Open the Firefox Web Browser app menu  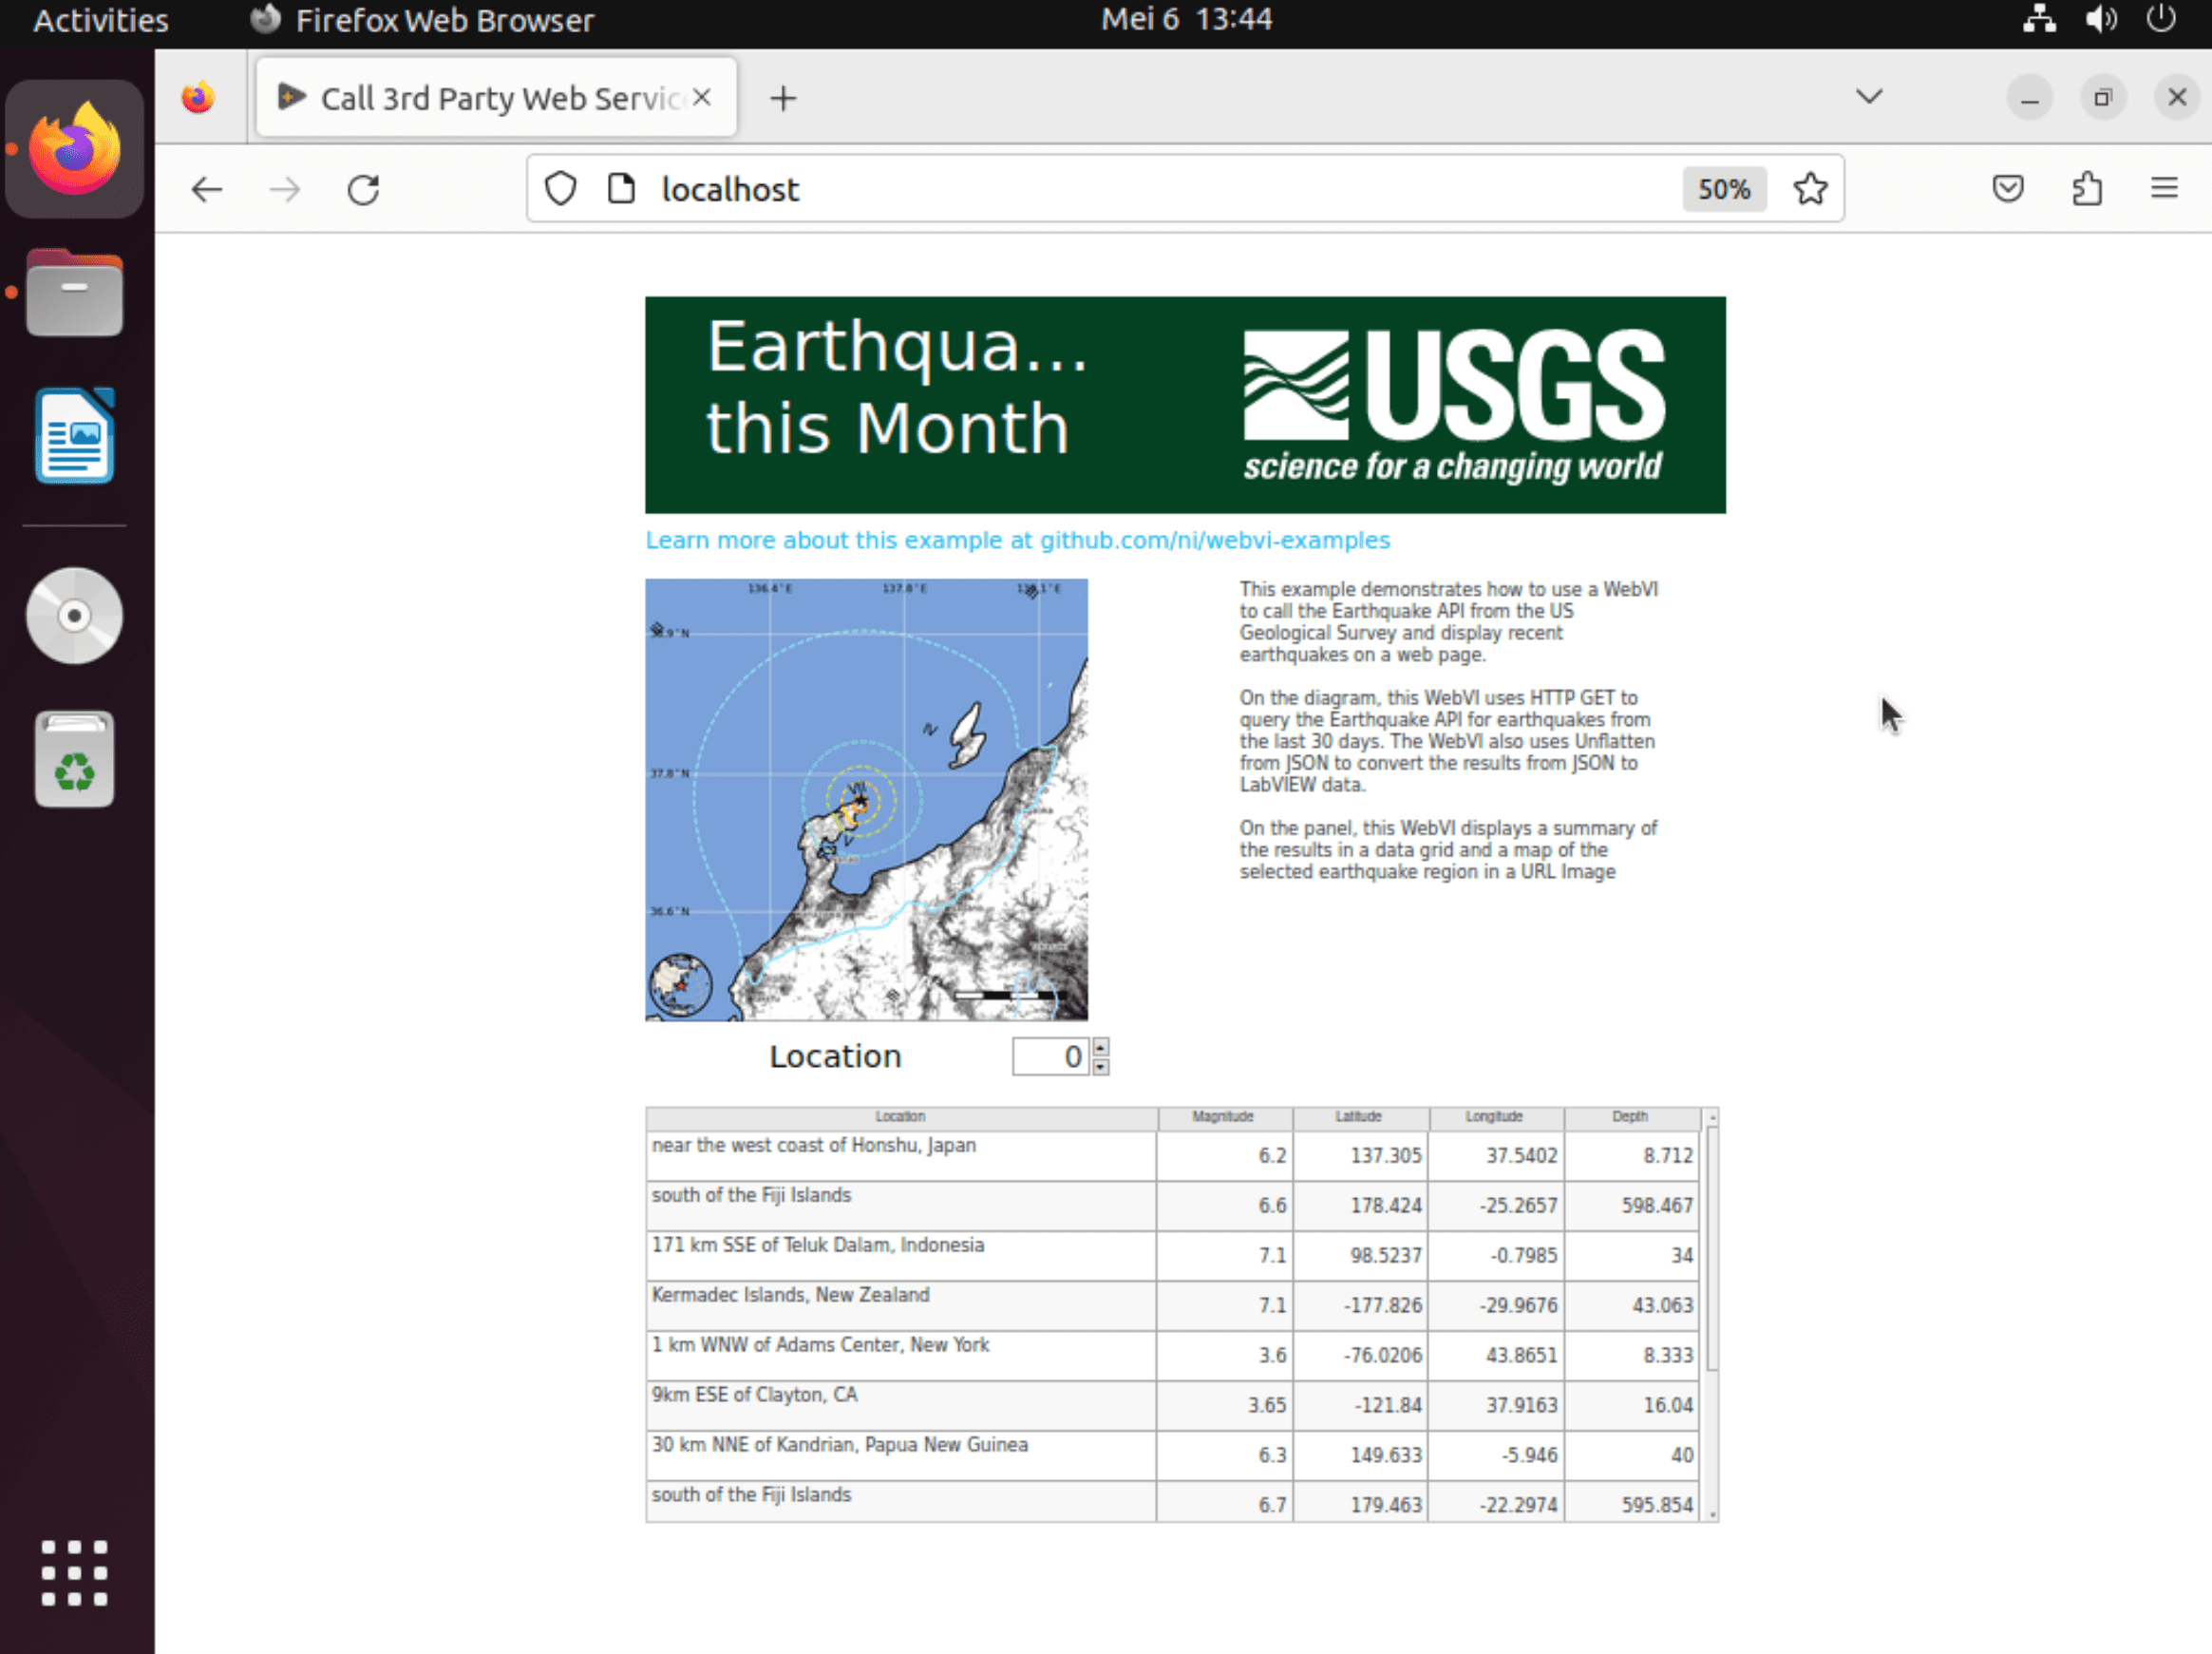pos(421,20)
